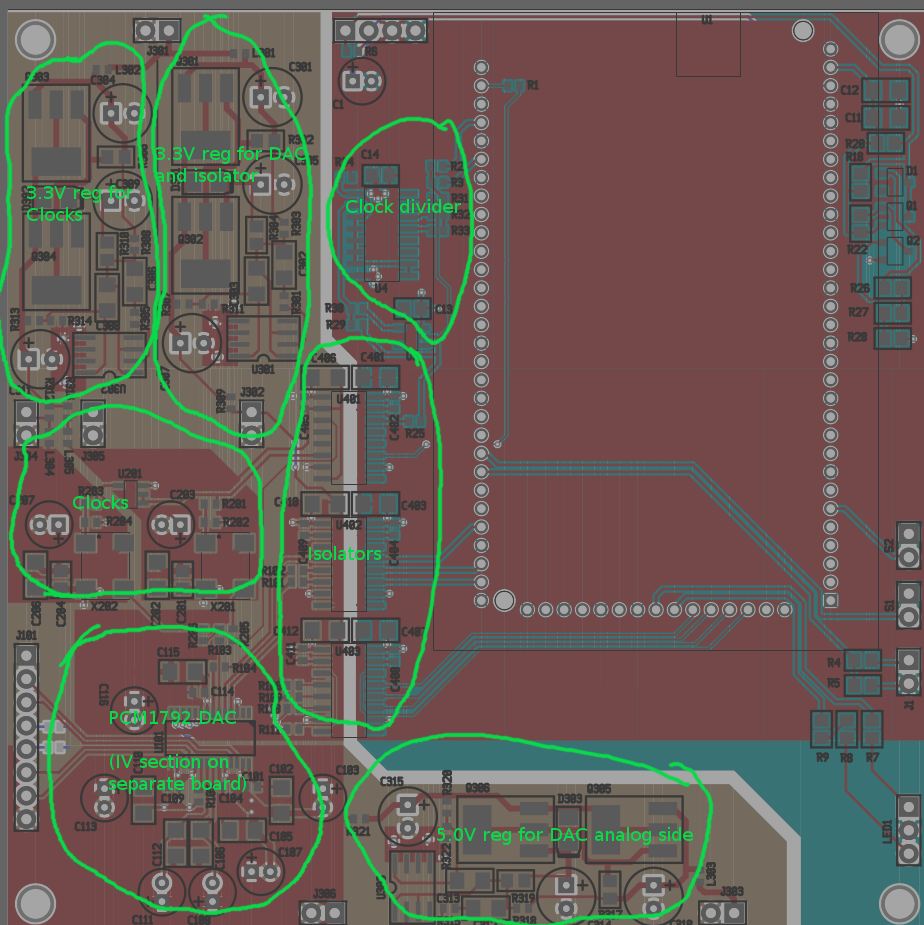Select the C403 capacitor footprint

click(376, 504)
